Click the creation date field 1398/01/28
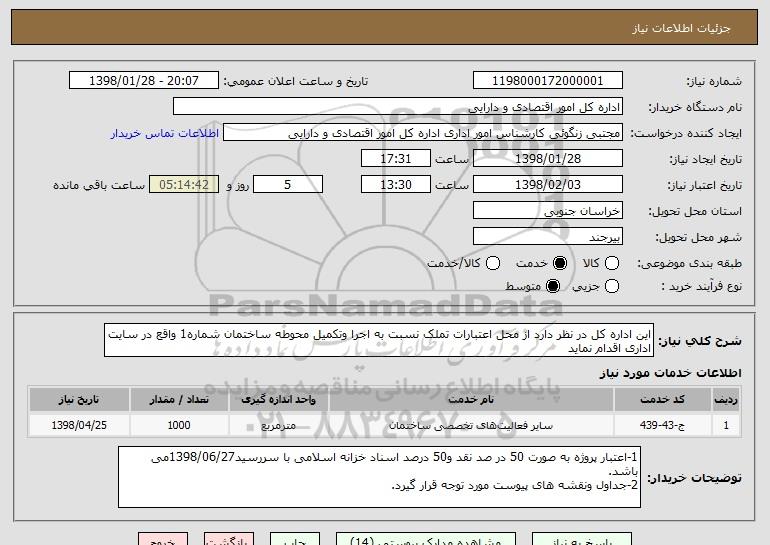 point(548,159)
